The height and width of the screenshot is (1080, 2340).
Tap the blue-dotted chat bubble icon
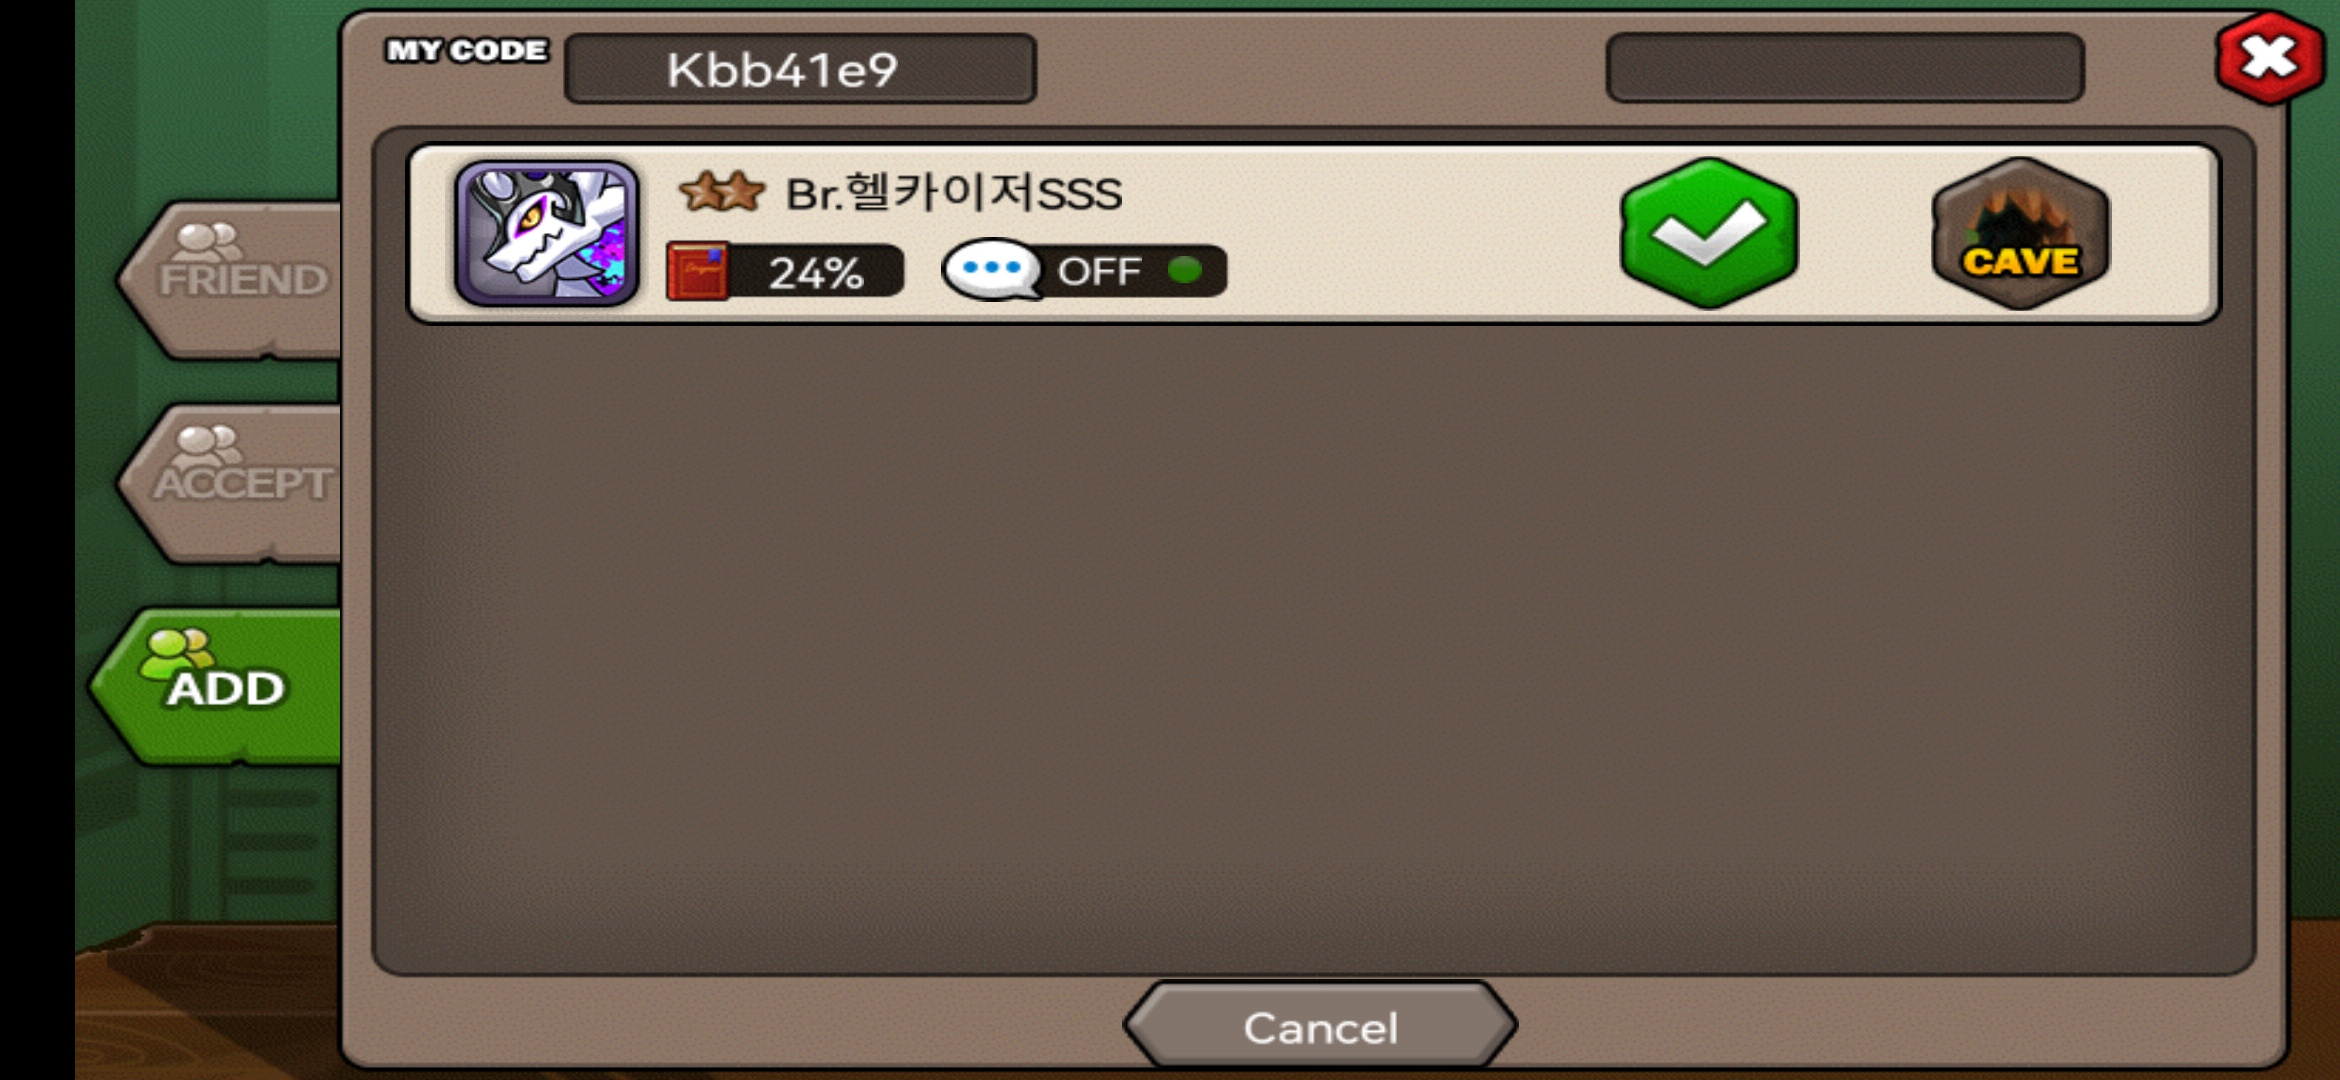click(993, 269)
